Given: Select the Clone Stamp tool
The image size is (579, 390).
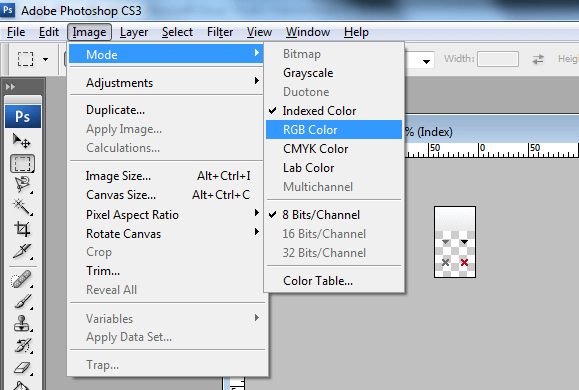Looking at the screenshot, I should tap(22, 324).
